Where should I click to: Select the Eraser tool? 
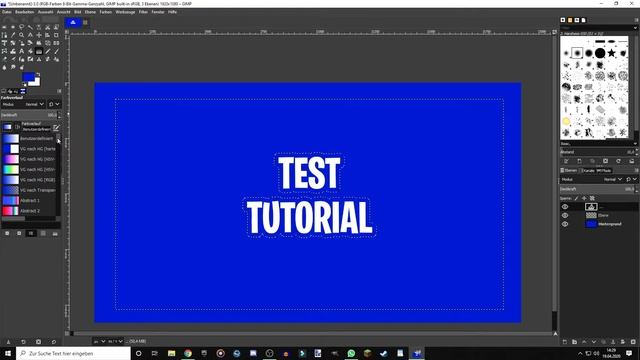click(x=4, y=60)
